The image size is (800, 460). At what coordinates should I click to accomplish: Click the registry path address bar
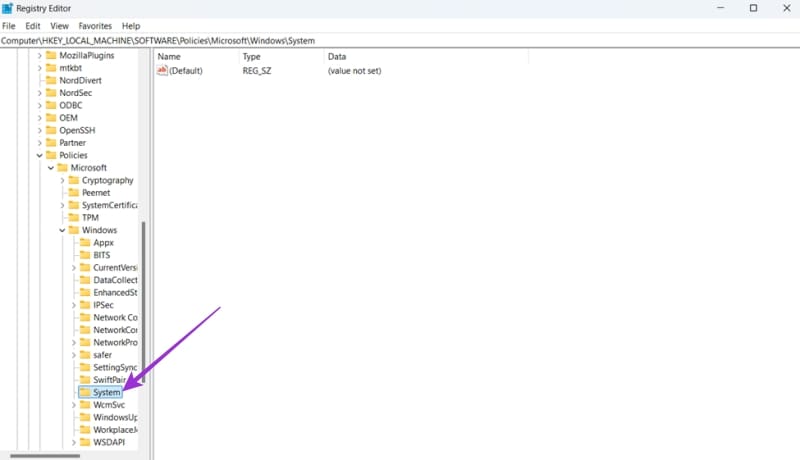(x=400, y=40)
